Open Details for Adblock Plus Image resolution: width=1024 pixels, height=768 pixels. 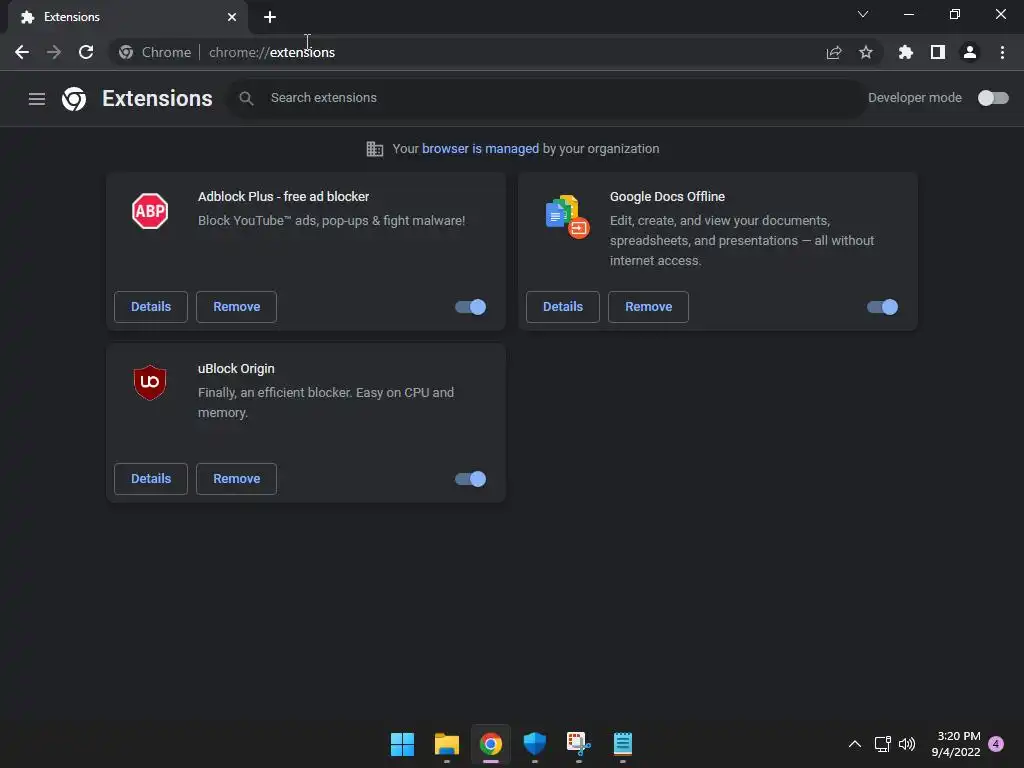pos(151,307)
